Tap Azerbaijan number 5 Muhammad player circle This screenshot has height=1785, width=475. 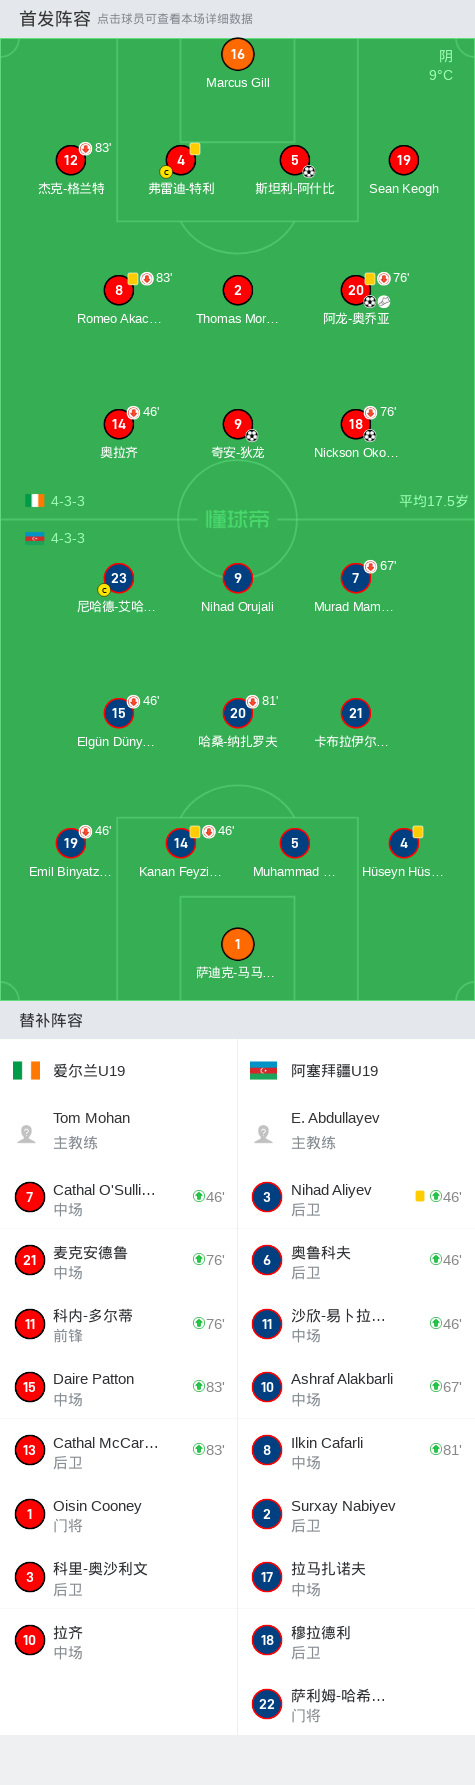pyautogui.click(x=294, y=843)
